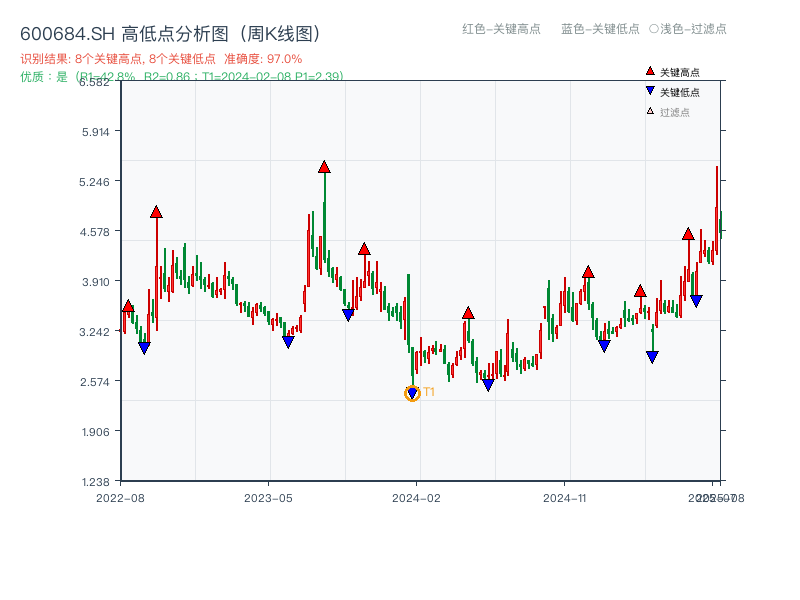This screenshot has width=800, height=600.
Task: Click the blue key-low marker just above the T1 circle
Action: coord(412,392)
